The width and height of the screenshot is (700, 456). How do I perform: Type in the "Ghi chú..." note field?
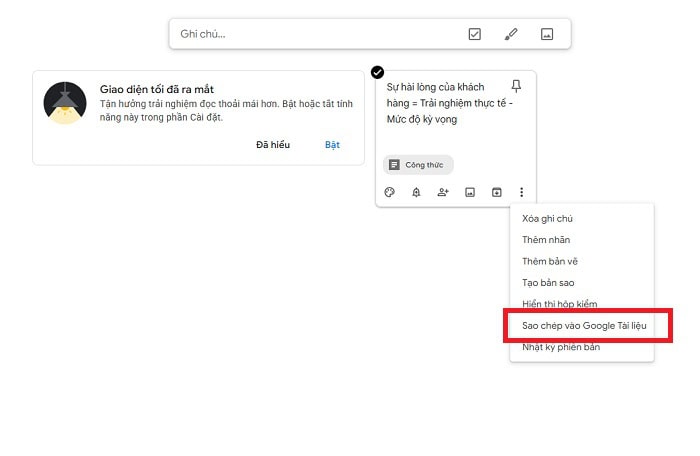[x=310, y=34]
